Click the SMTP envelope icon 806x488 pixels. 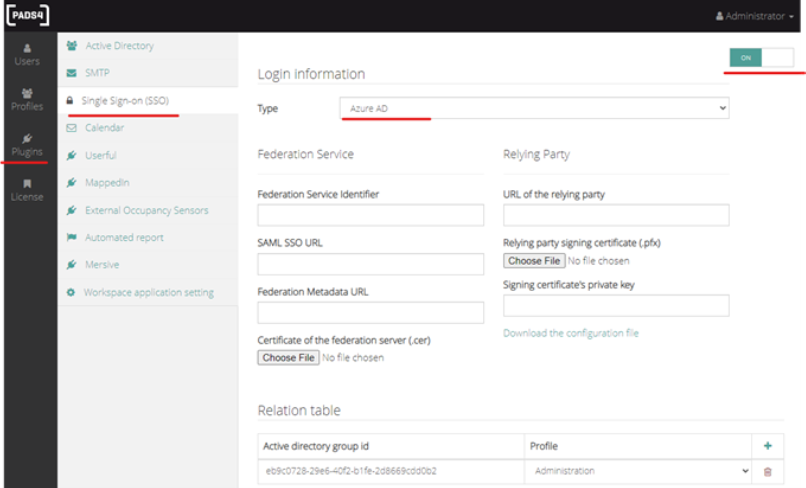click(71, 73)
